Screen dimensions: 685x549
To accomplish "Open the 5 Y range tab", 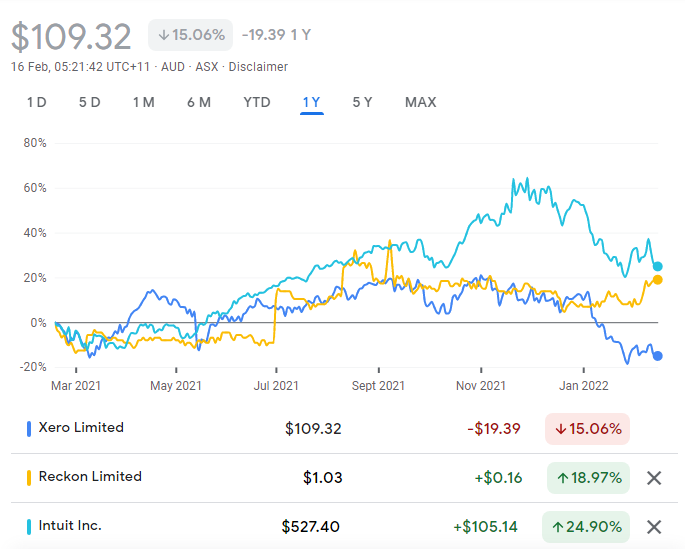I will point(362,102).
